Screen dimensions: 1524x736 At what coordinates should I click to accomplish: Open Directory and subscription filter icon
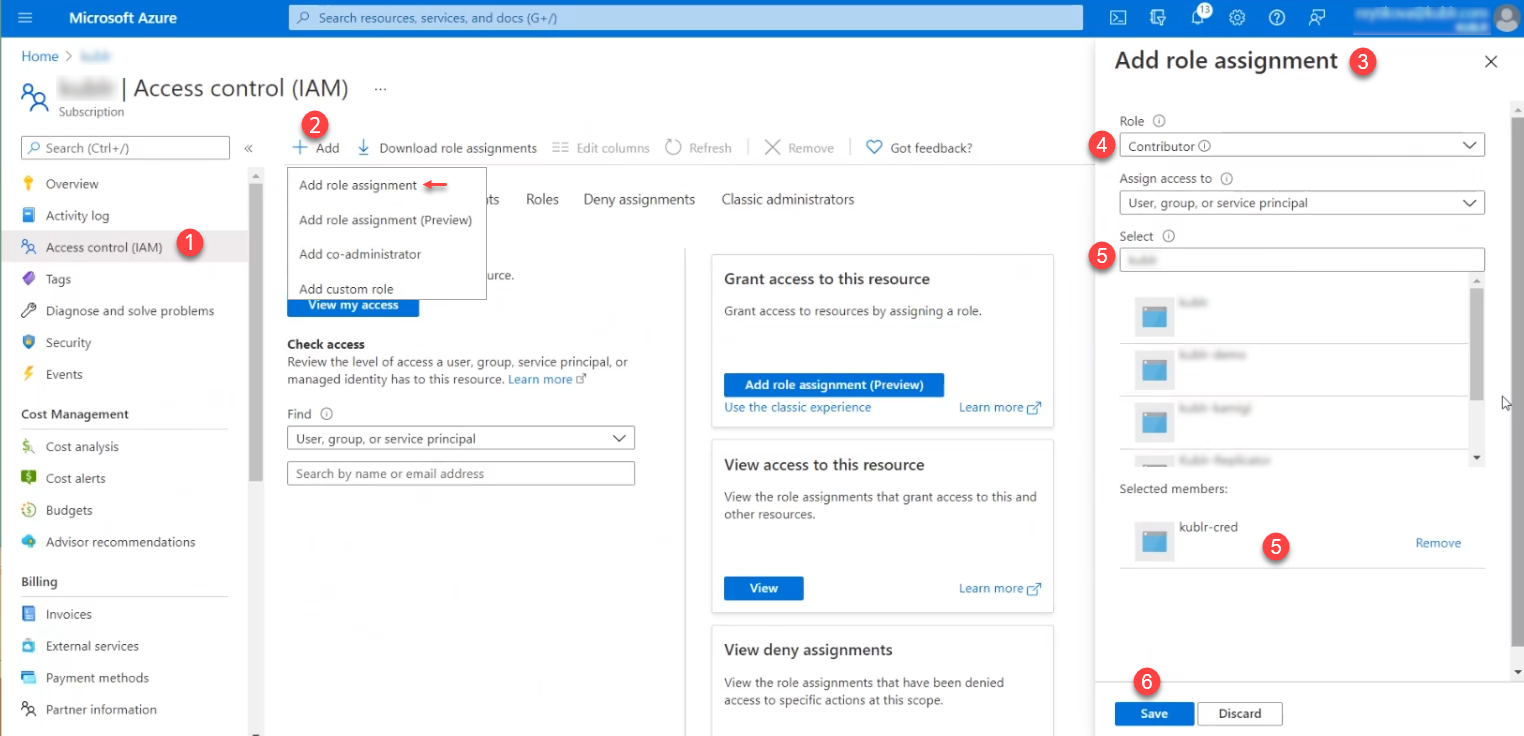1158,18
